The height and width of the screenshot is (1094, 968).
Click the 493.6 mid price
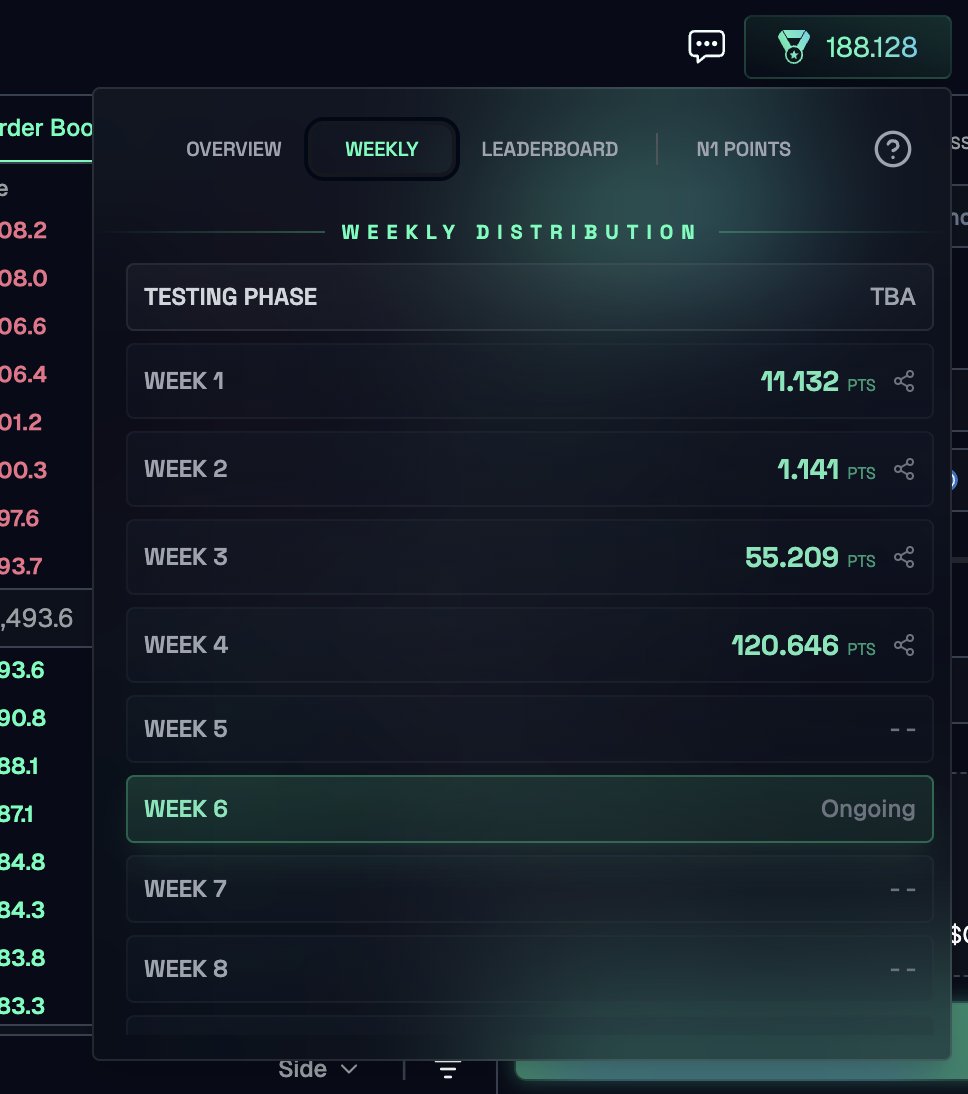pyautogui.click(x=37, y=618)
